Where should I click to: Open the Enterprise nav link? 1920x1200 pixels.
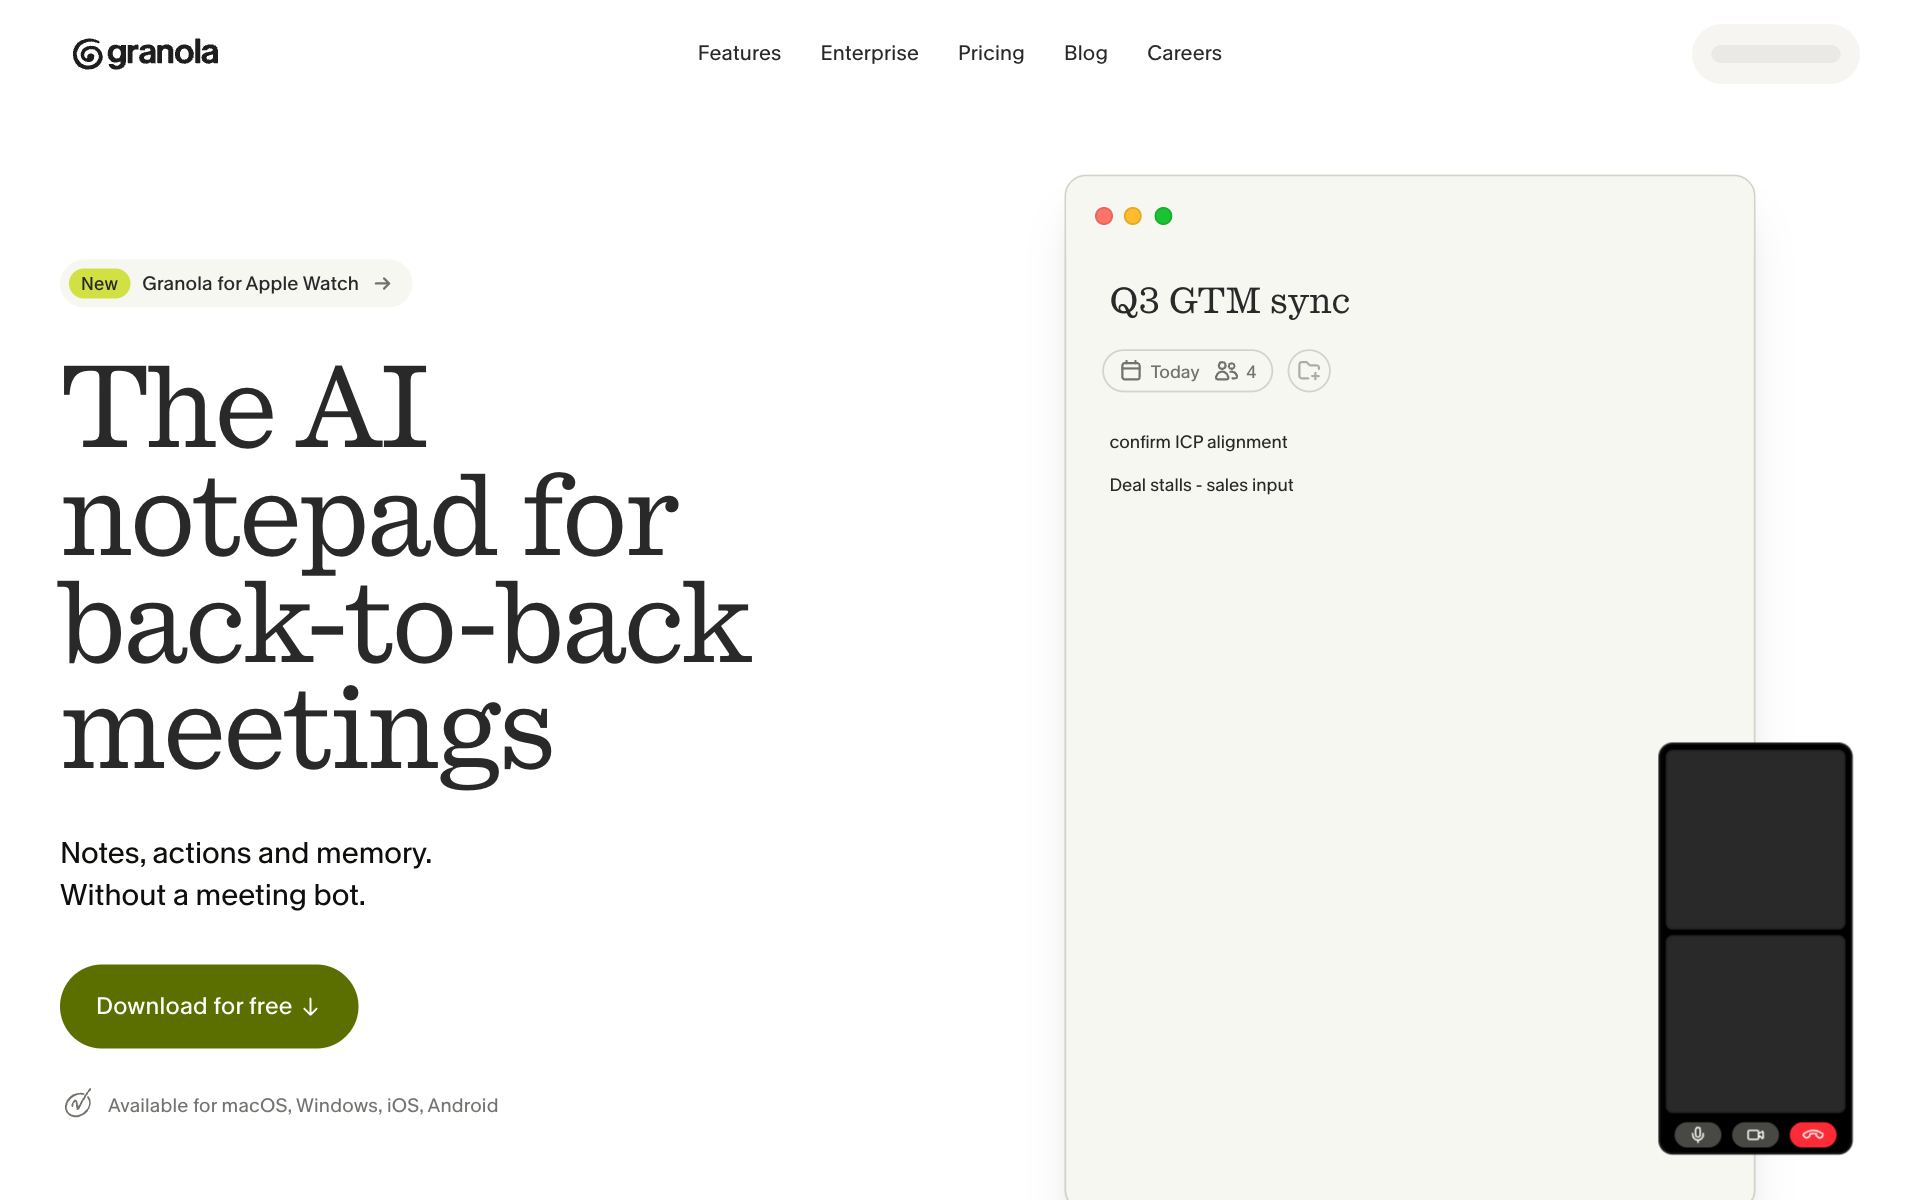coord(869,53)
